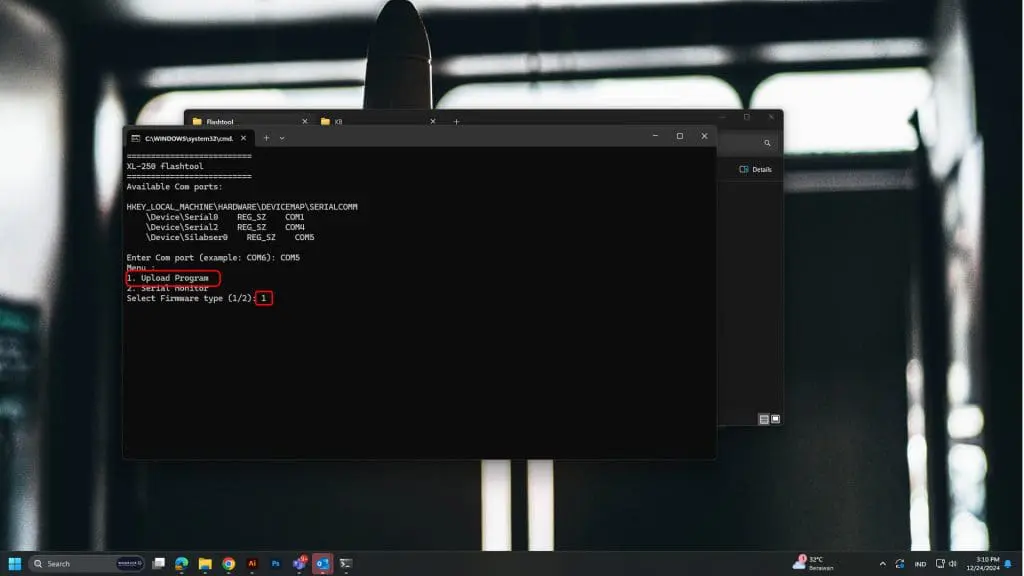
Task: Click the Terminal icon in taskbar
Action: pyautogui.click(x=346, y=564)
